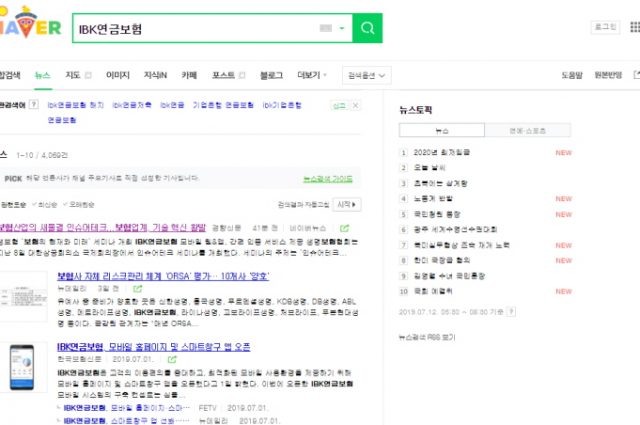This screenshot has height=425, width=640.
Task: Select the latest-first sort option
Action: [43, 204]
